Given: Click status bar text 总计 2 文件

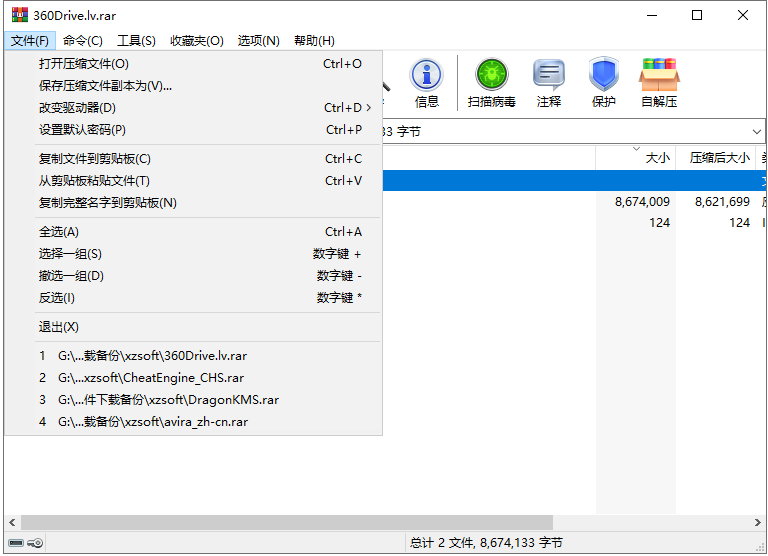Looking at the screenshot, I should point(441,543).
